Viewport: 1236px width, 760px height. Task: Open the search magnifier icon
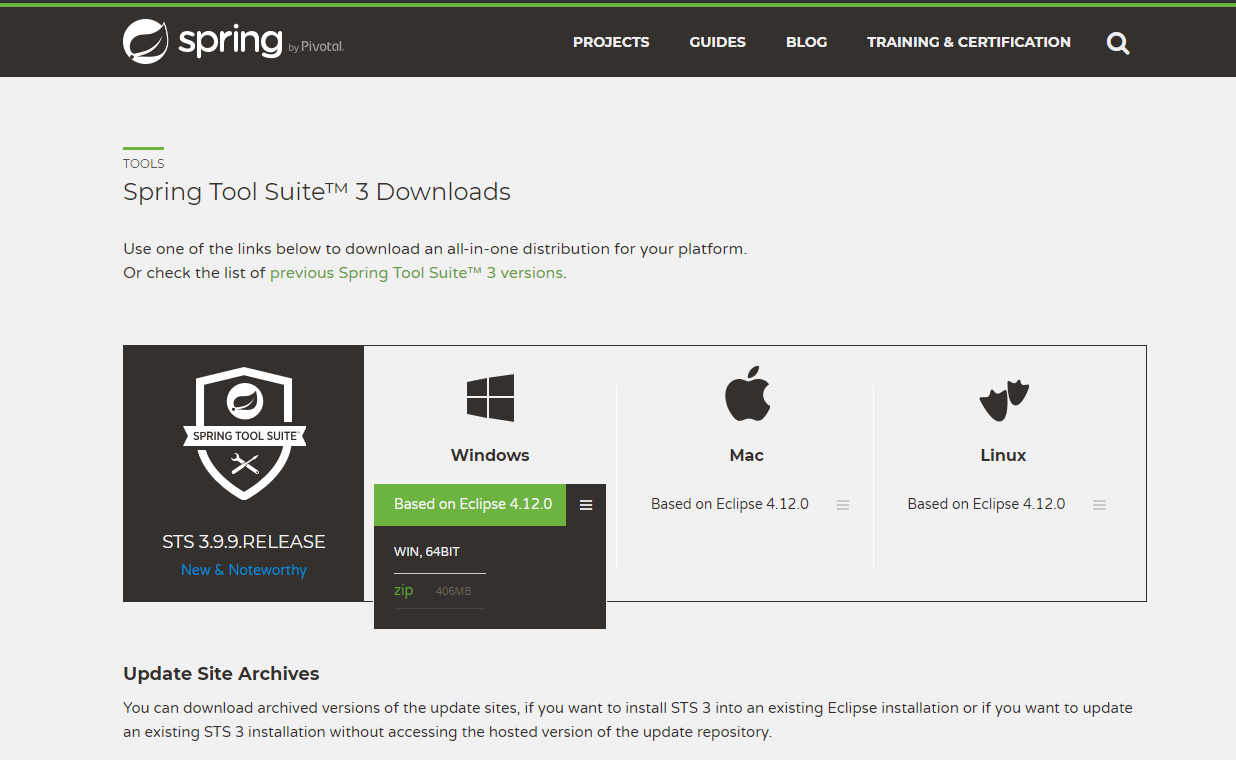(x=1118, y=43)
